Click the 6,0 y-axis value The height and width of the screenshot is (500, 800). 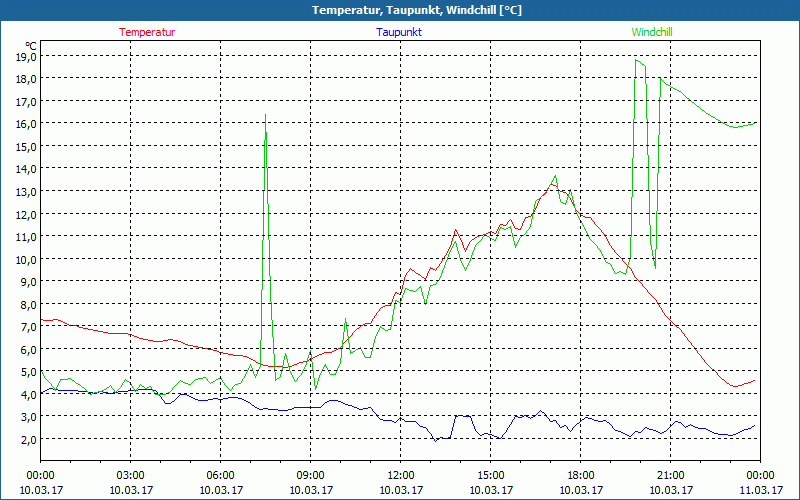[x=29, y=349]
